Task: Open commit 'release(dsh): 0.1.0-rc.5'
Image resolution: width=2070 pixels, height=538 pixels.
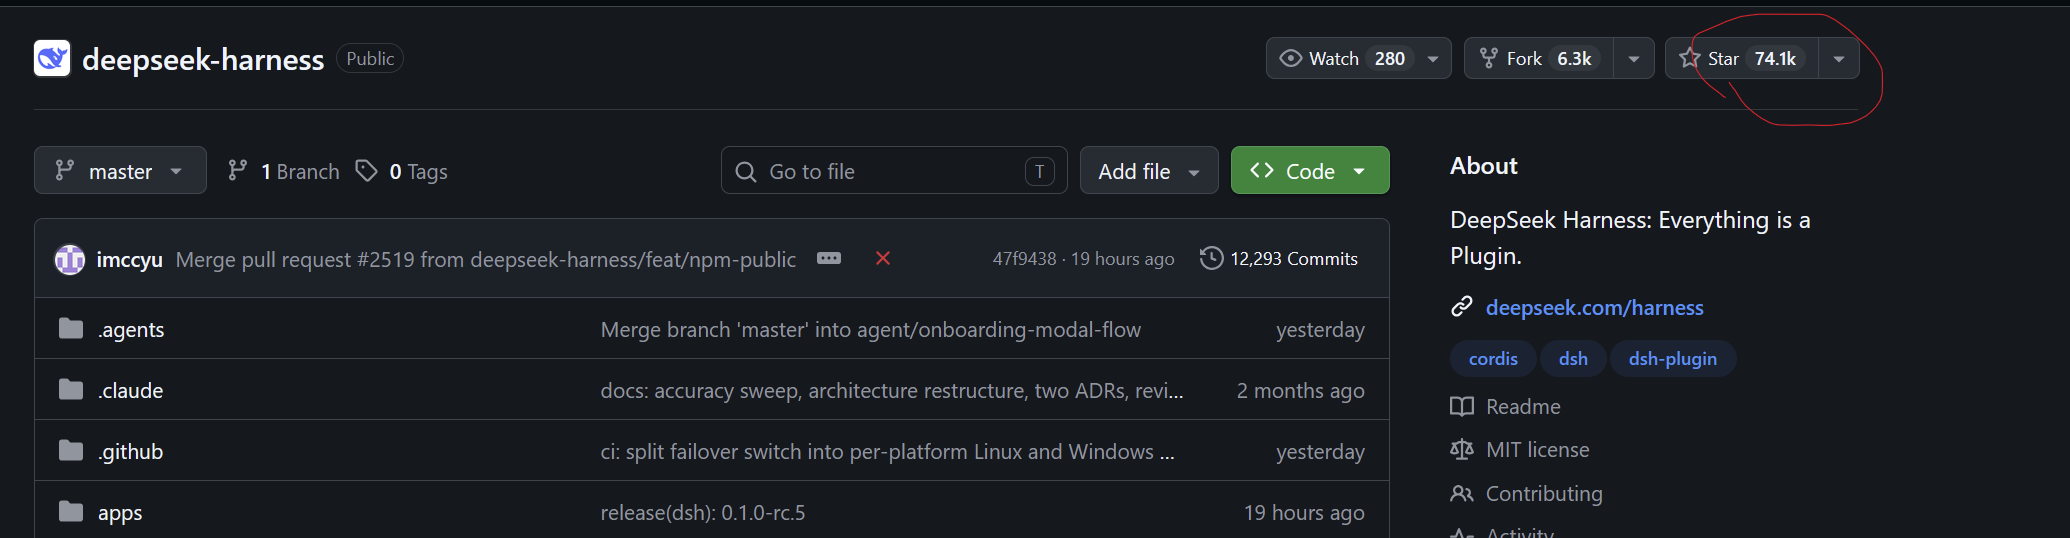Action: [703, 512]
